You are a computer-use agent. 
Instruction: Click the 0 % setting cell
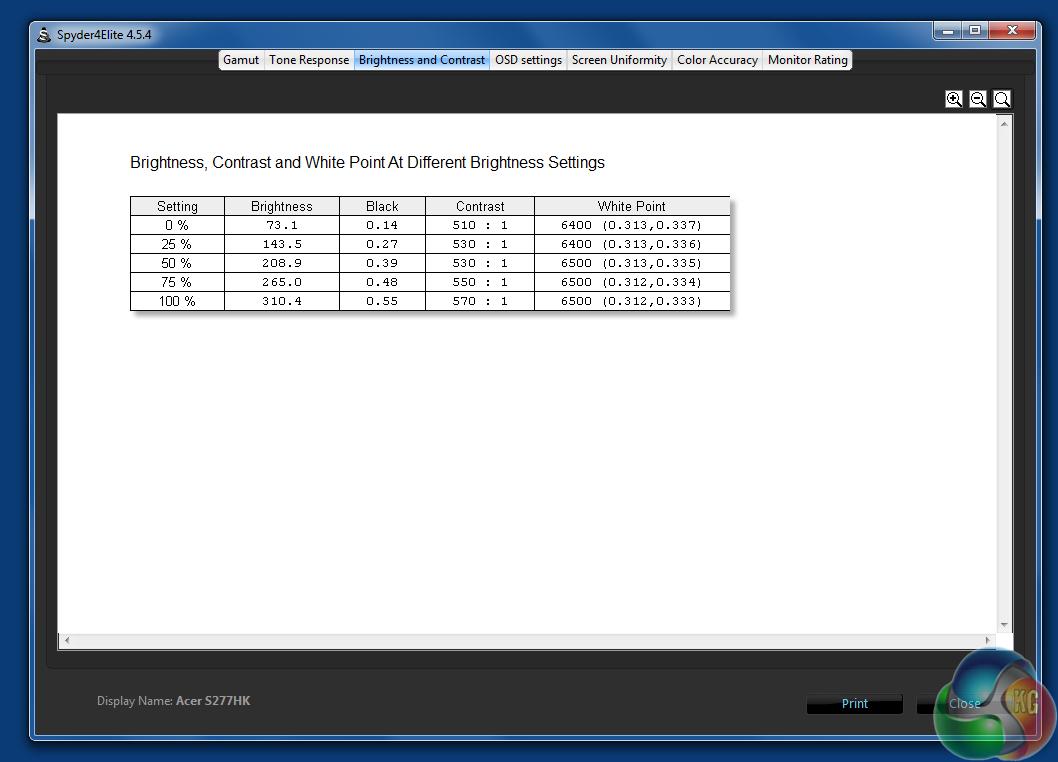tap(177, 225)
